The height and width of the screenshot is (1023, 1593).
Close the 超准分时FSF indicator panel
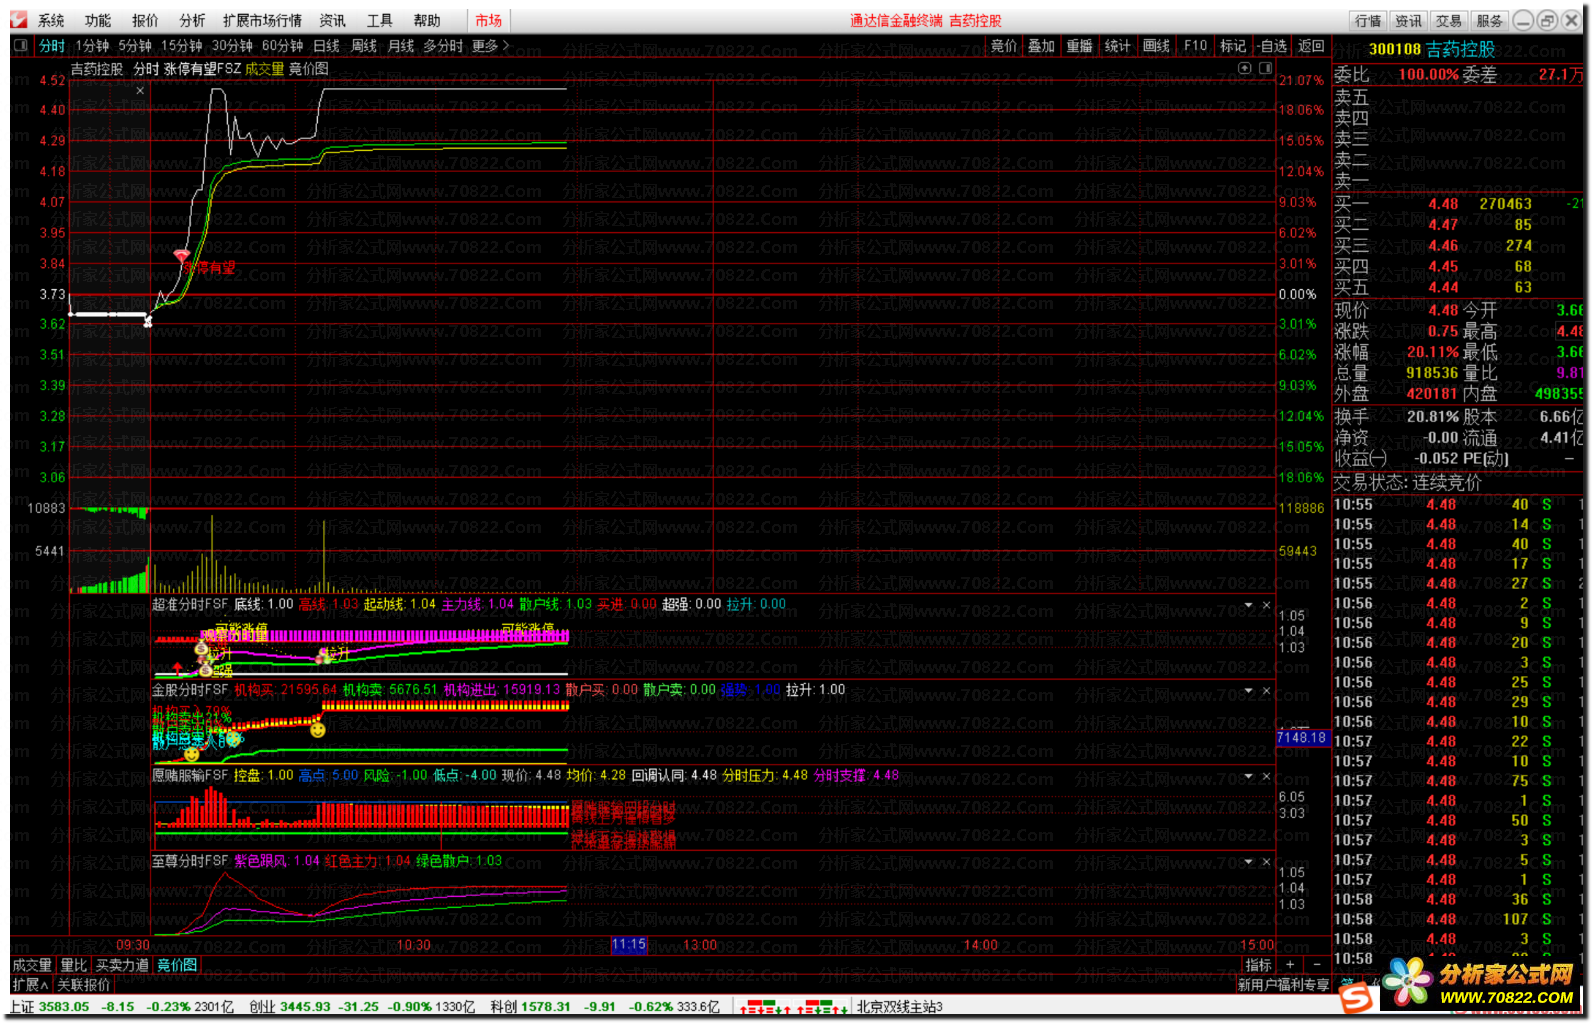pyautogui.click(x=1266, y=605)
